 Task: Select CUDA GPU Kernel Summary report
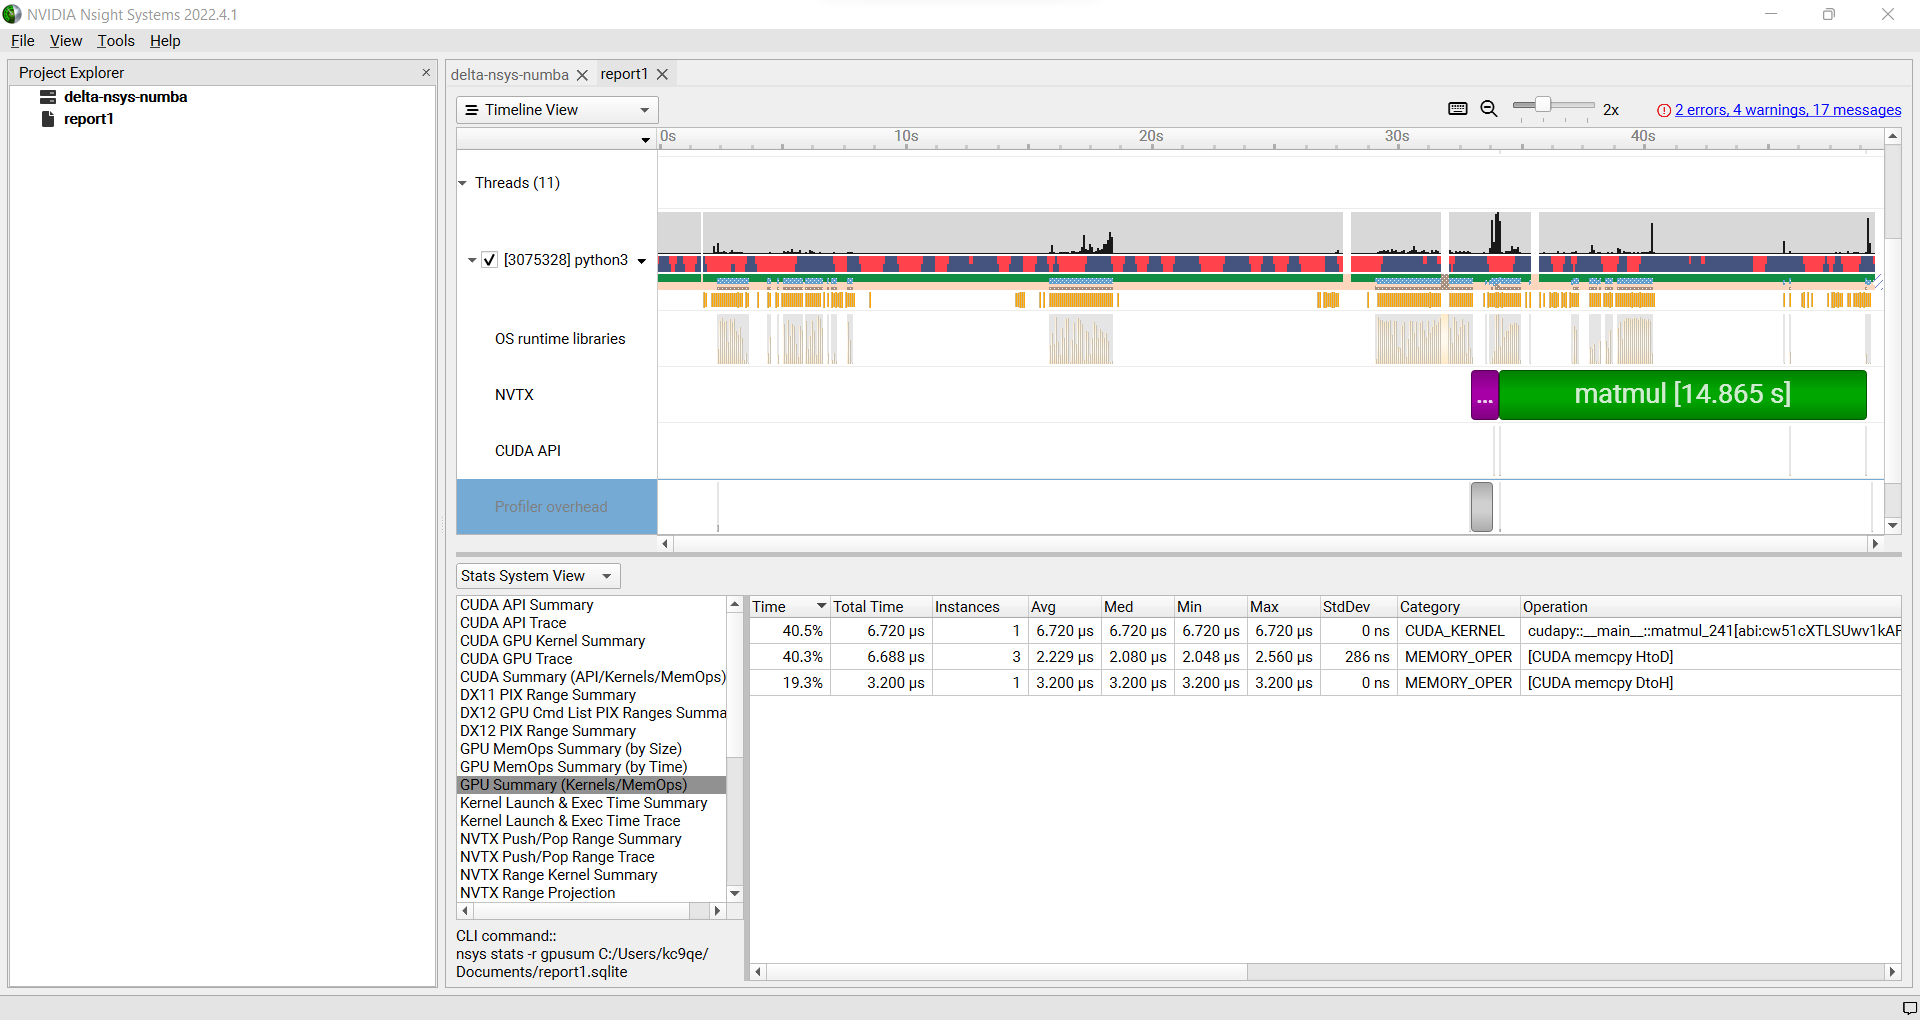click(x=552, y=641)
